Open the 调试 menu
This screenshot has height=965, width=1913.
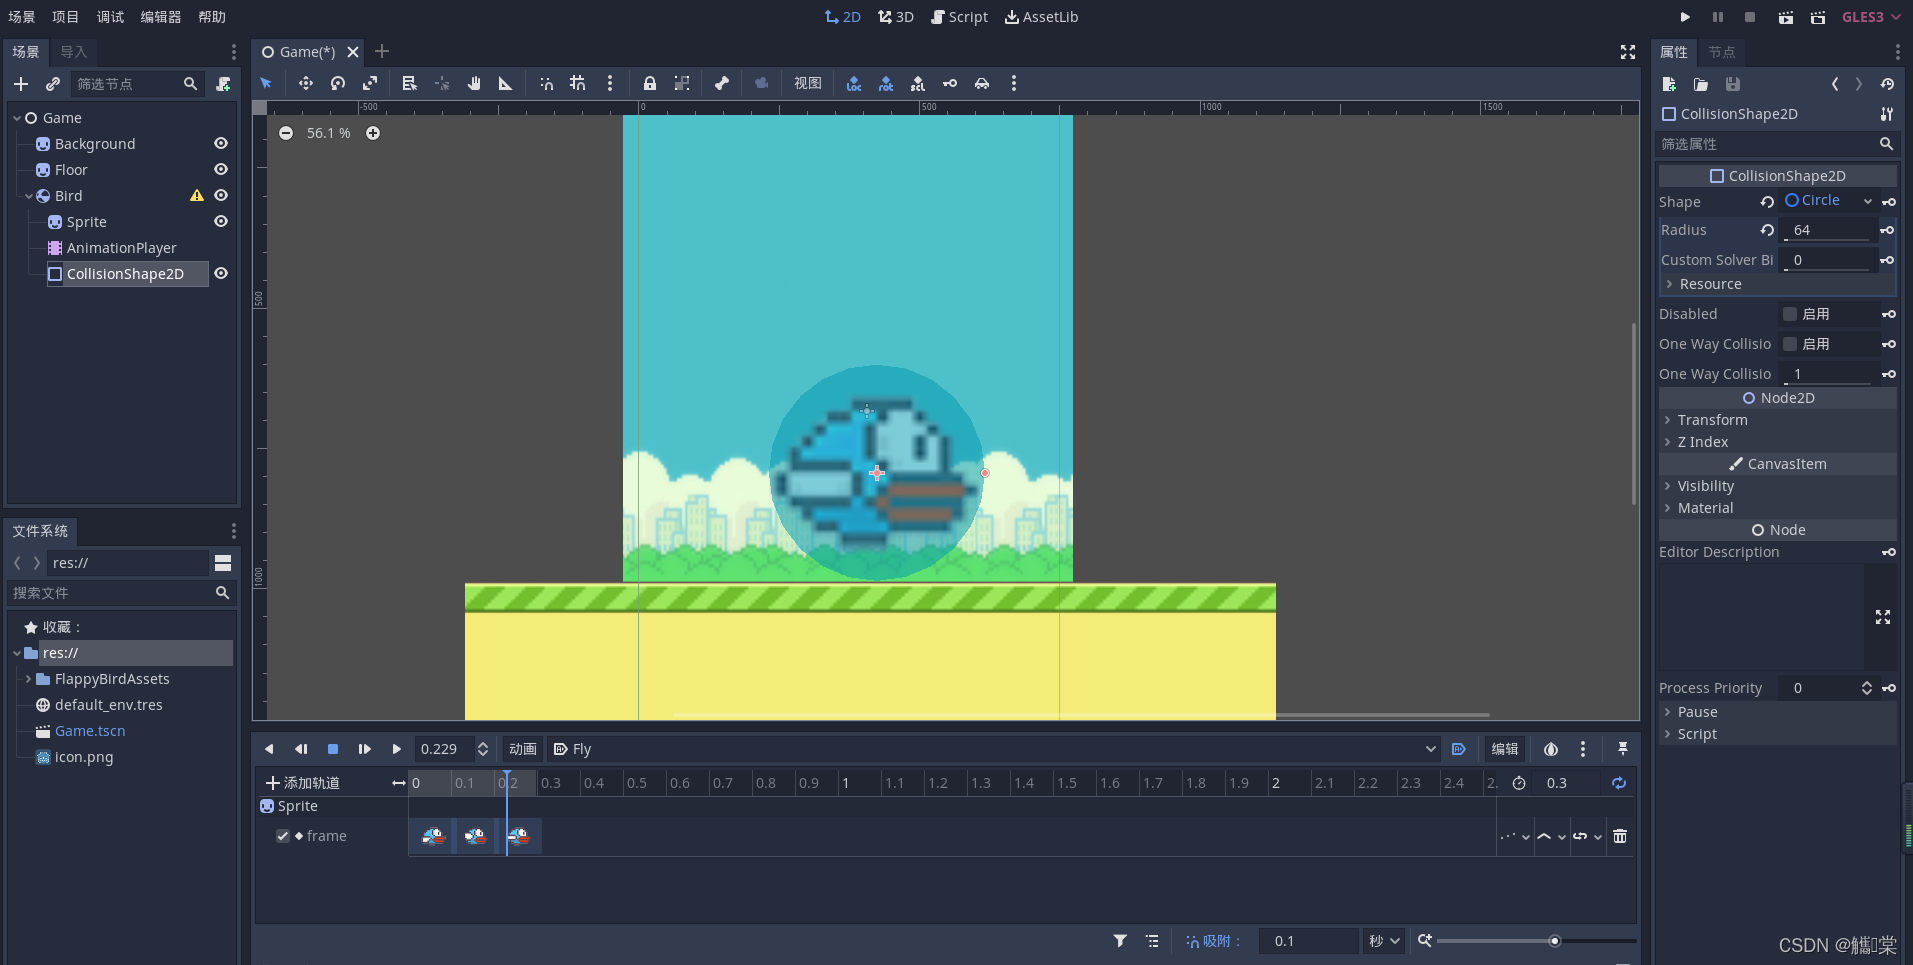(110, 17)
